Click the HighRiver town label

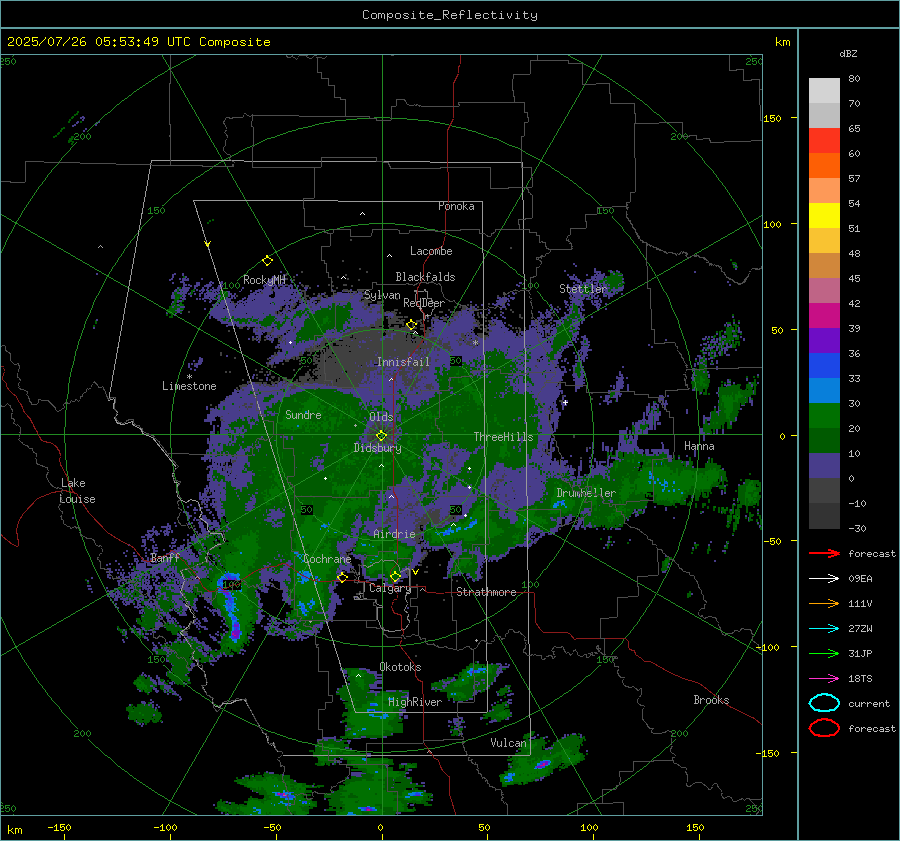415,702
